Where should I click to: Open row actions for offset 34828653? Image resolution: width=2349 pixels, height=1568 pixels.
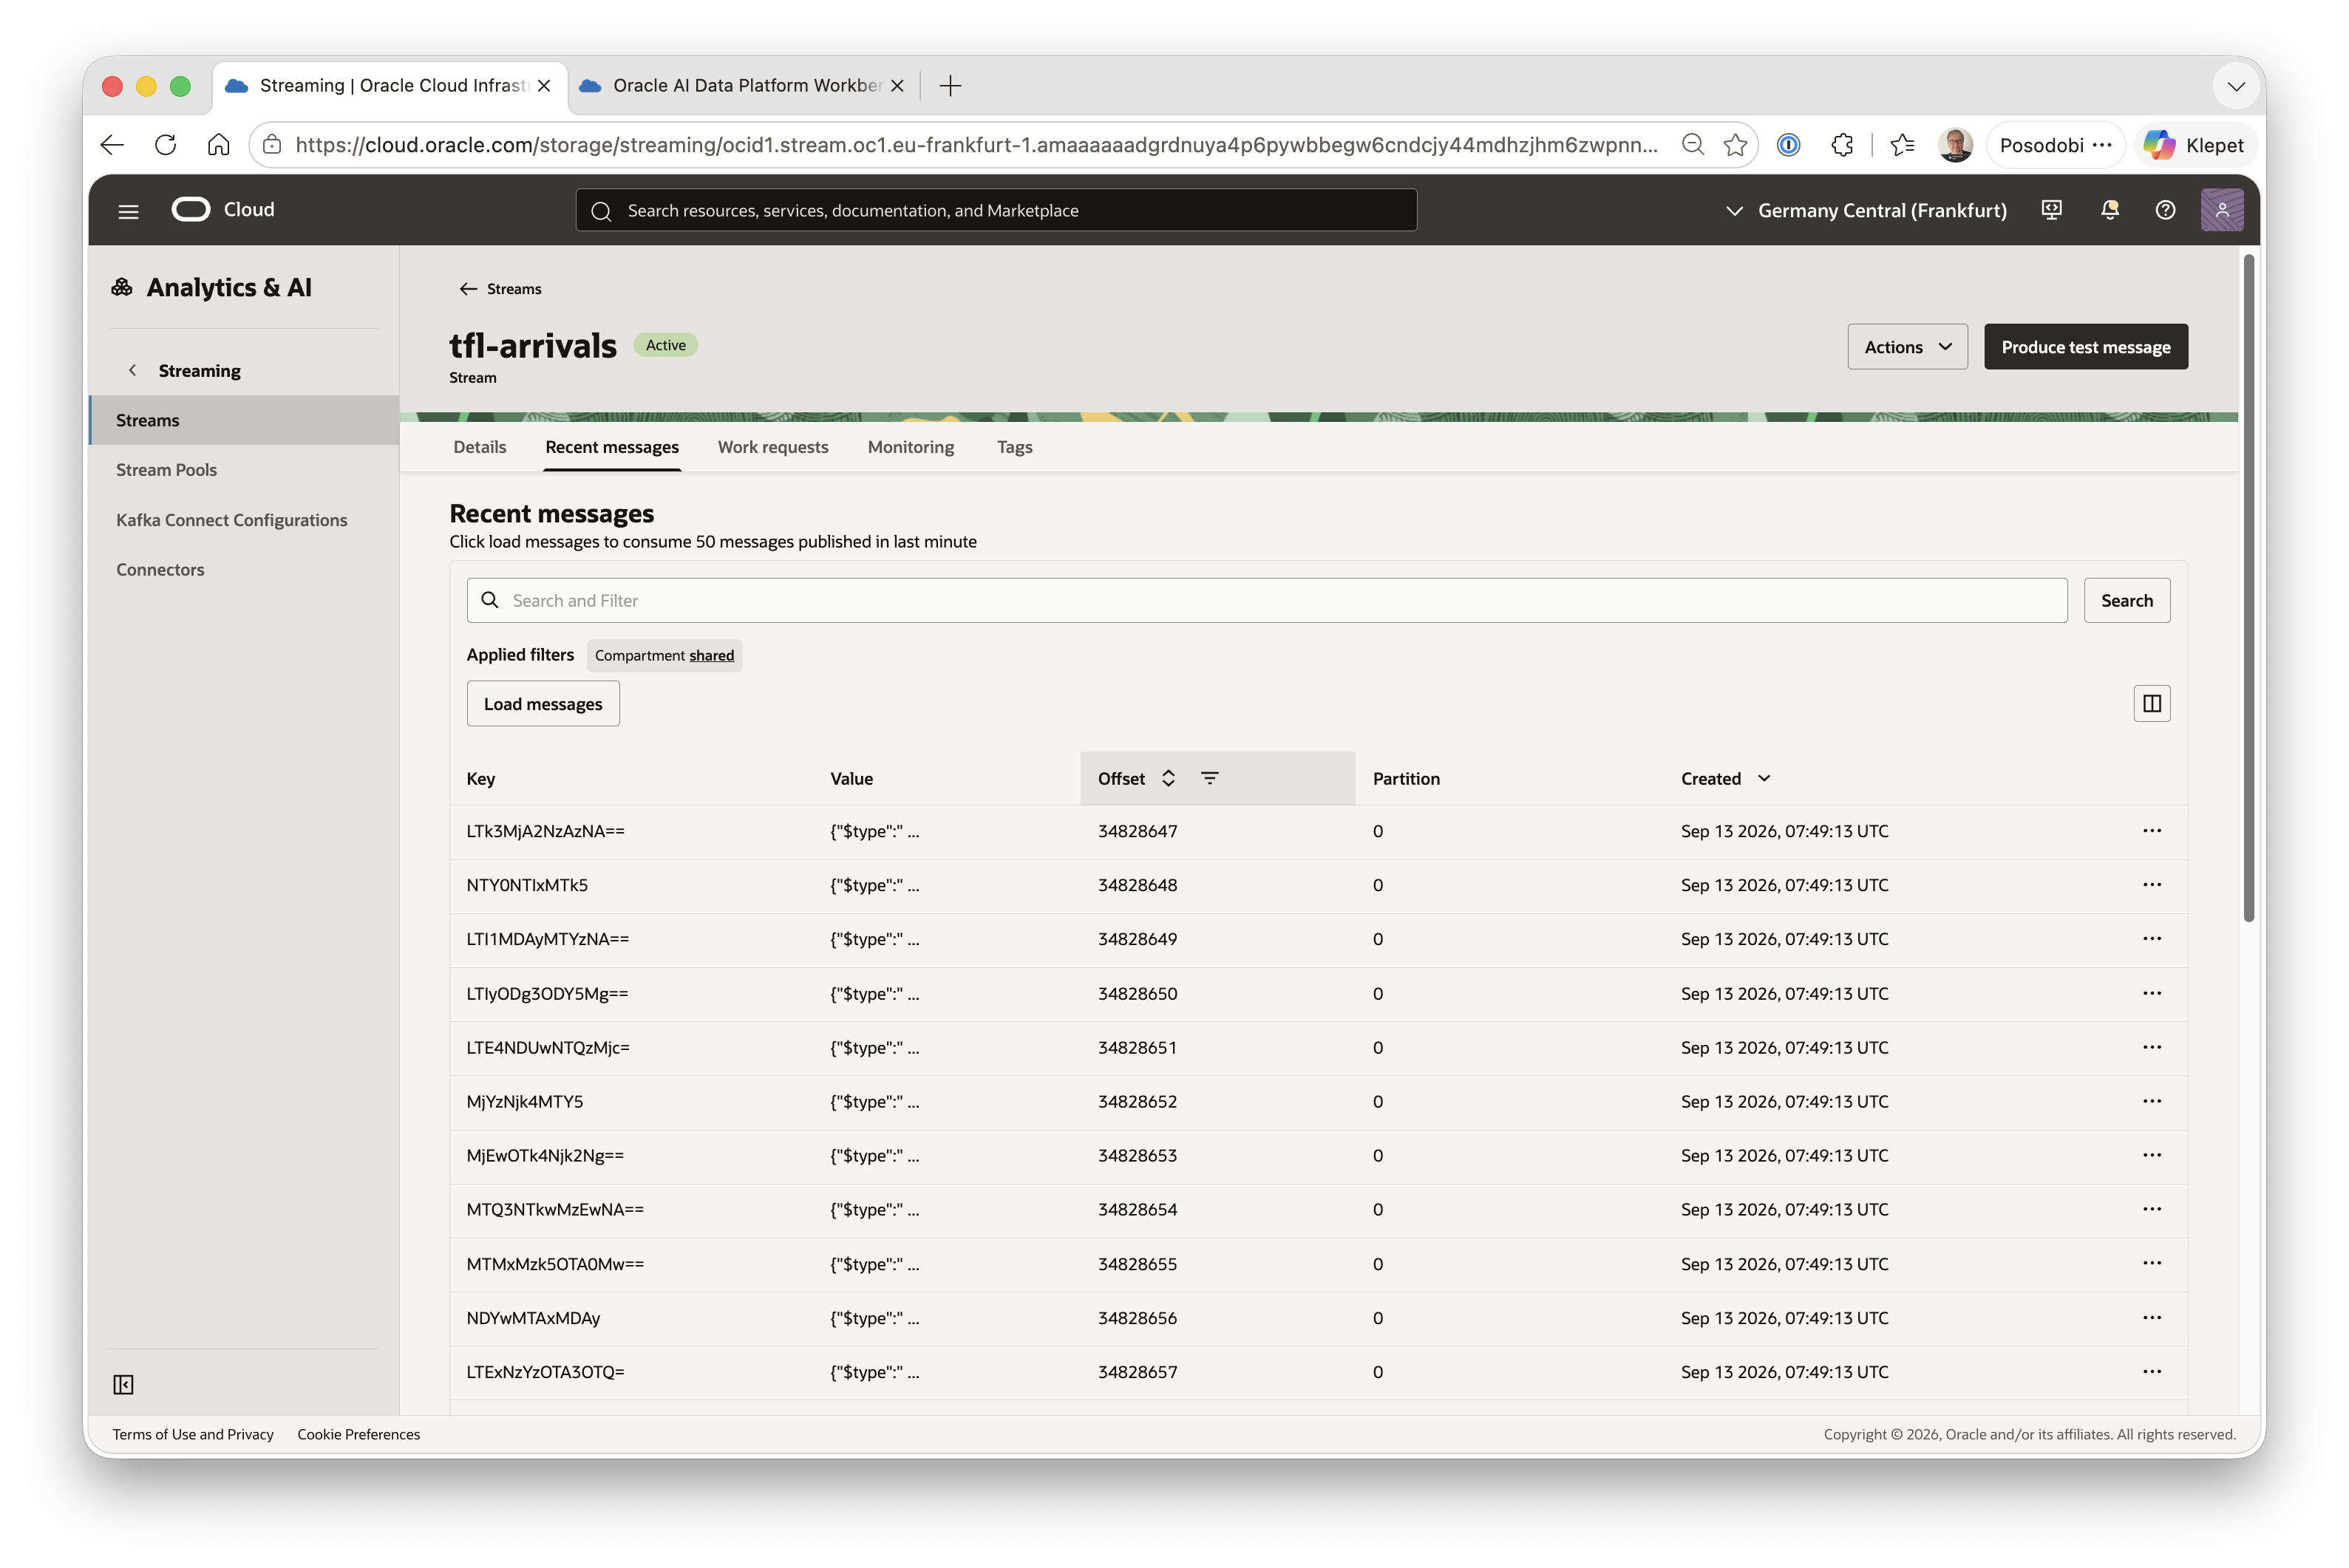point(2151,1155)
